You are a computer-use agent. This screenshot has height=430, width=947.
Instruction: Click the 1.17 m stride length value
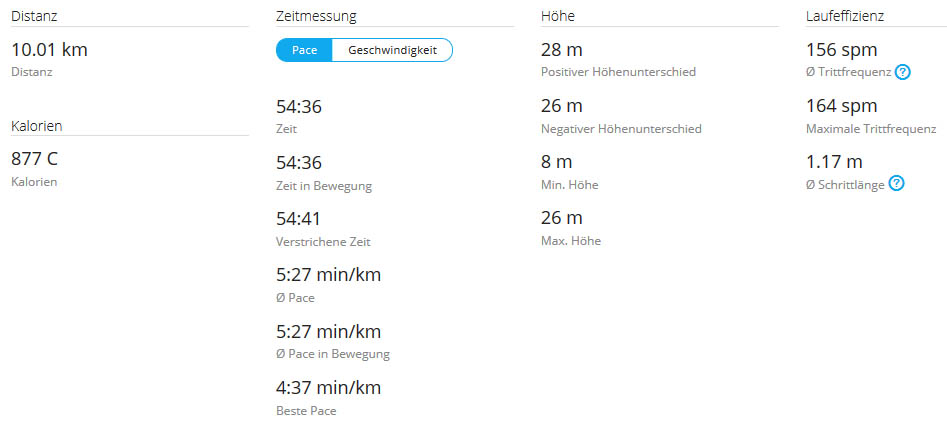[835, 162]
